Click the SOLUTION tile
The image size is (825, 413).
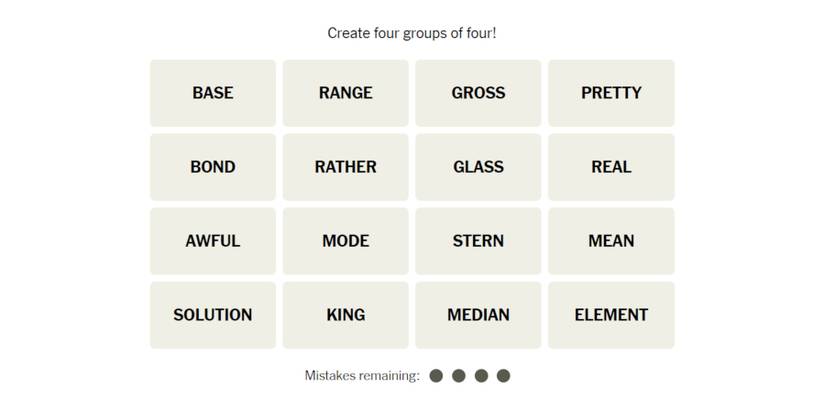point(213,315)
